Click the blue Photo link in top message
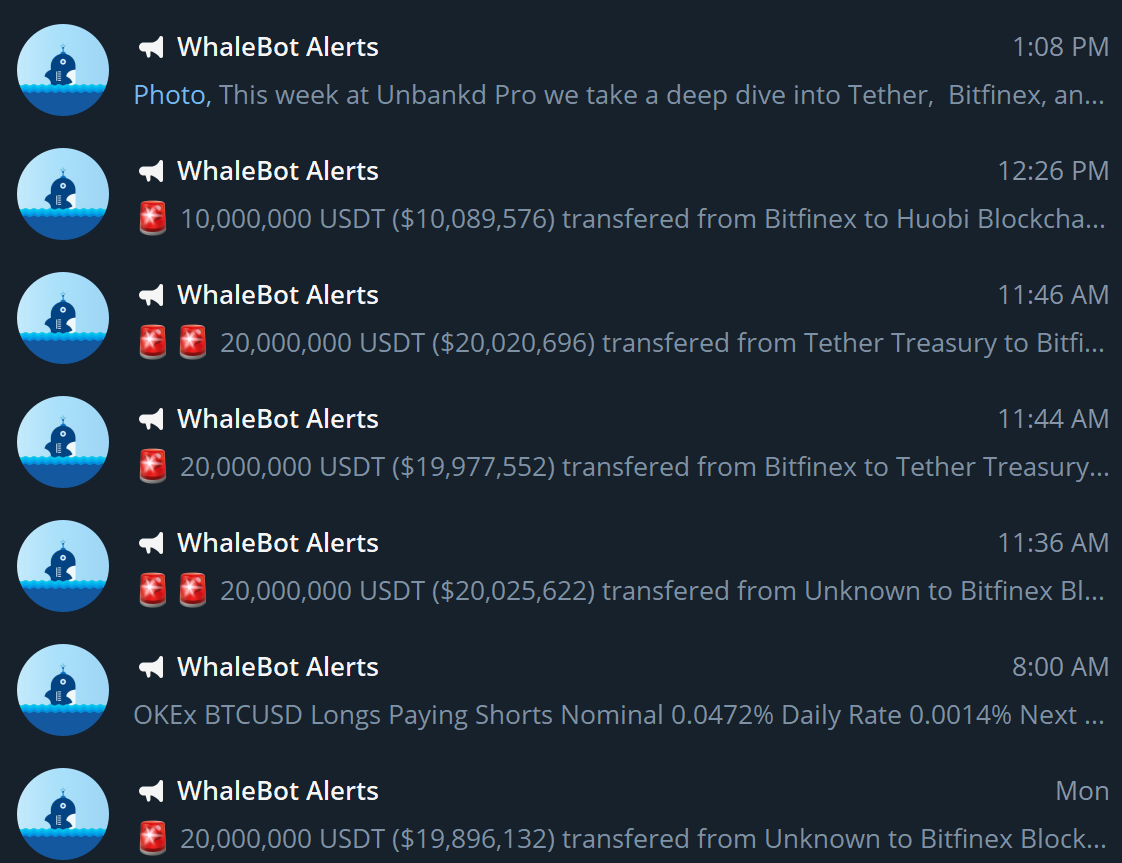 click(x=171, y=95)
